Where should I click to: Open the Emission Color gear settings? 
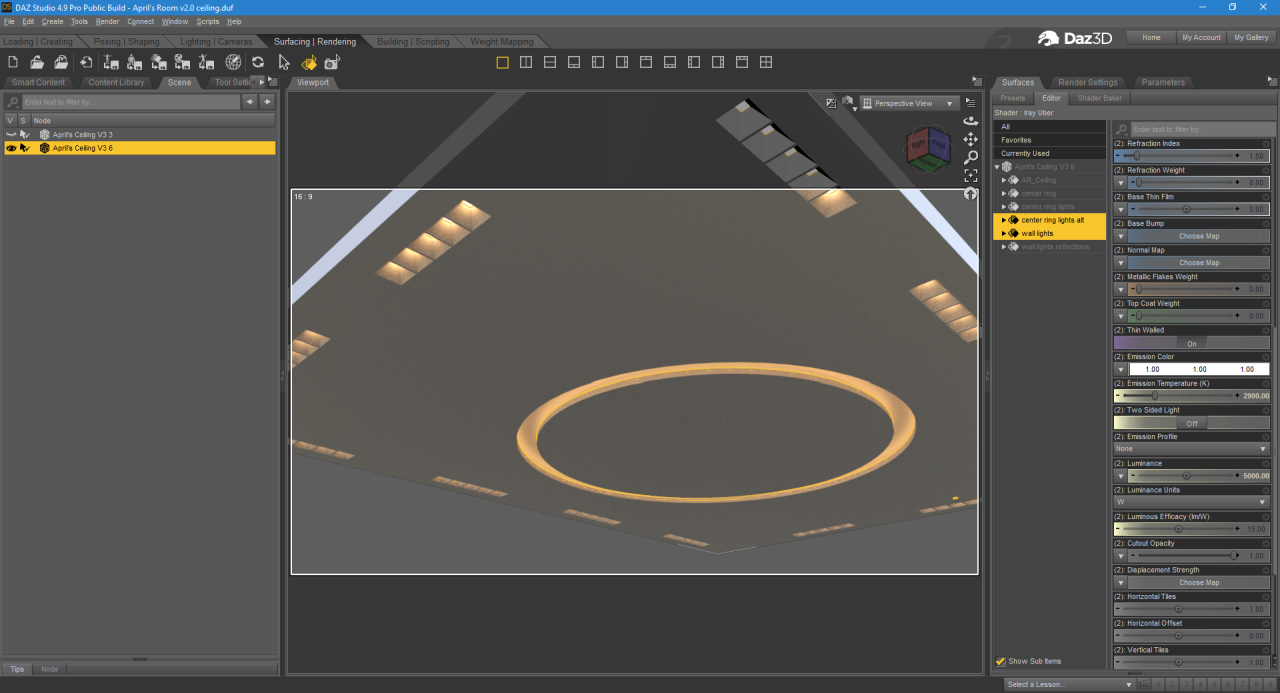point(1265,356)
